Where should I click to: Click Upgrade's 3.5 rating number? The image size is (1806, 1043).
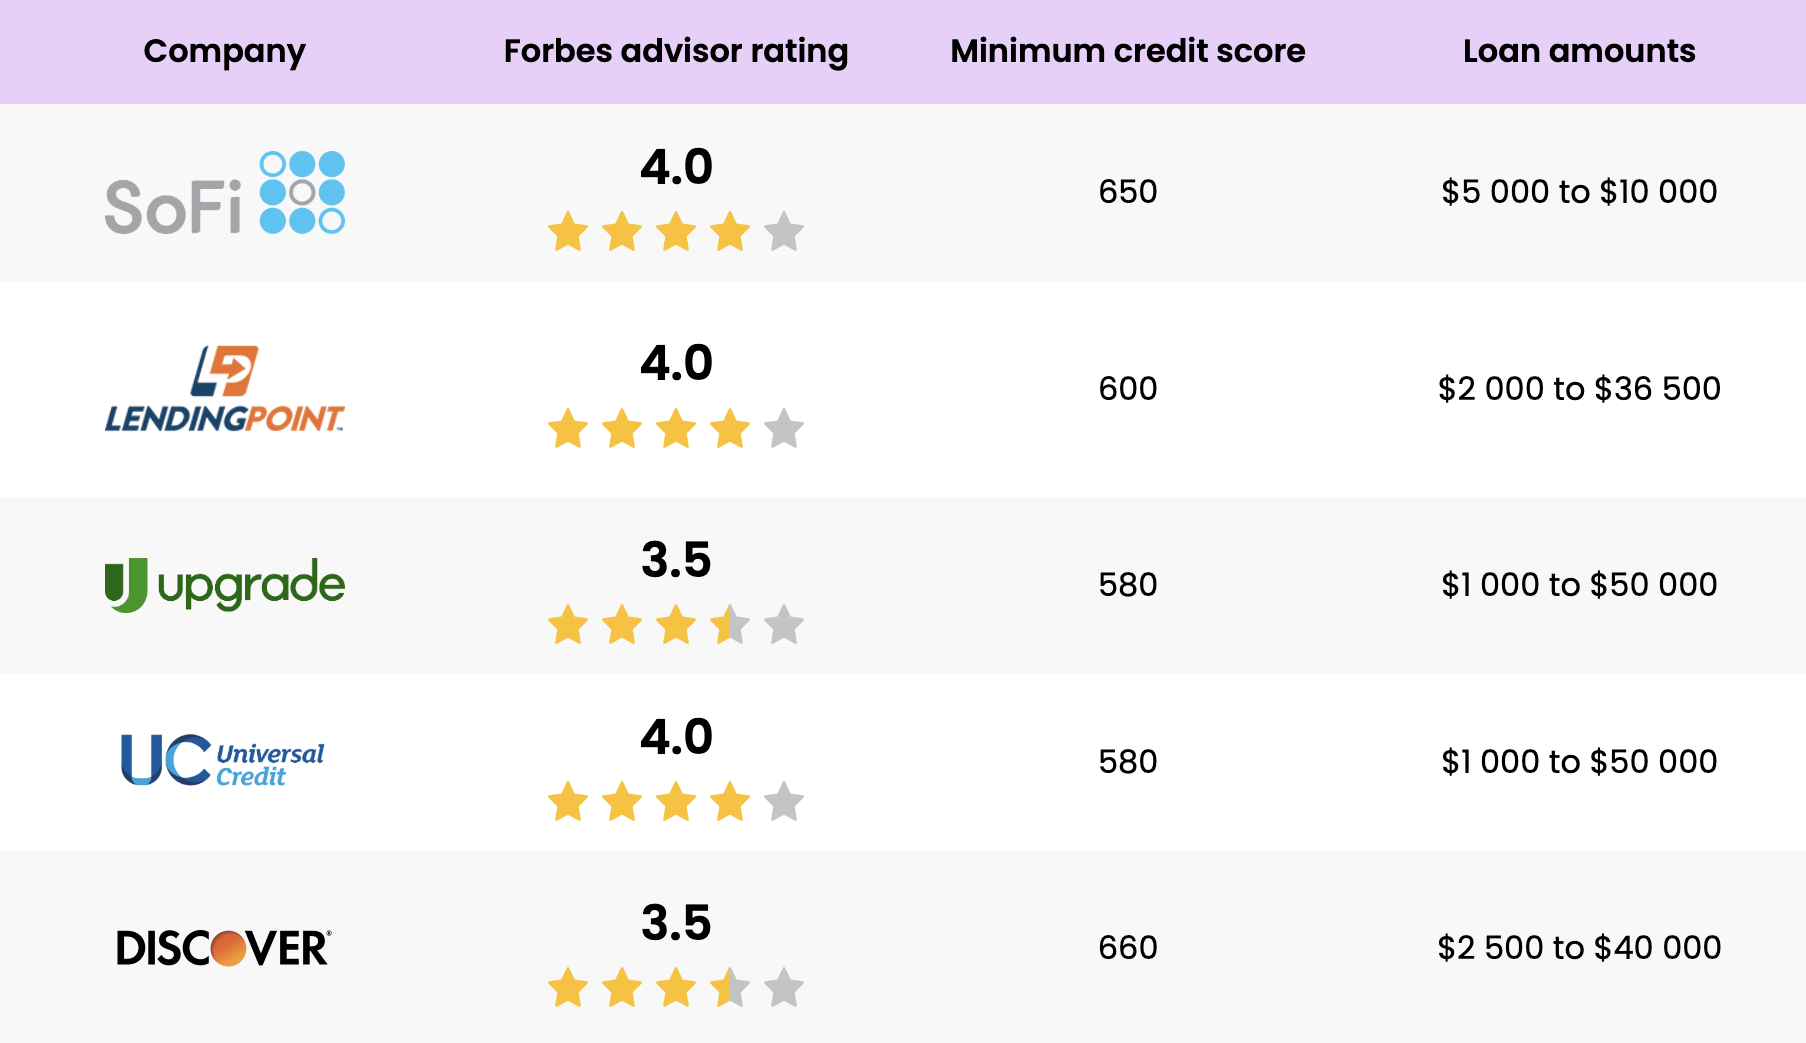tap(676, 559)
